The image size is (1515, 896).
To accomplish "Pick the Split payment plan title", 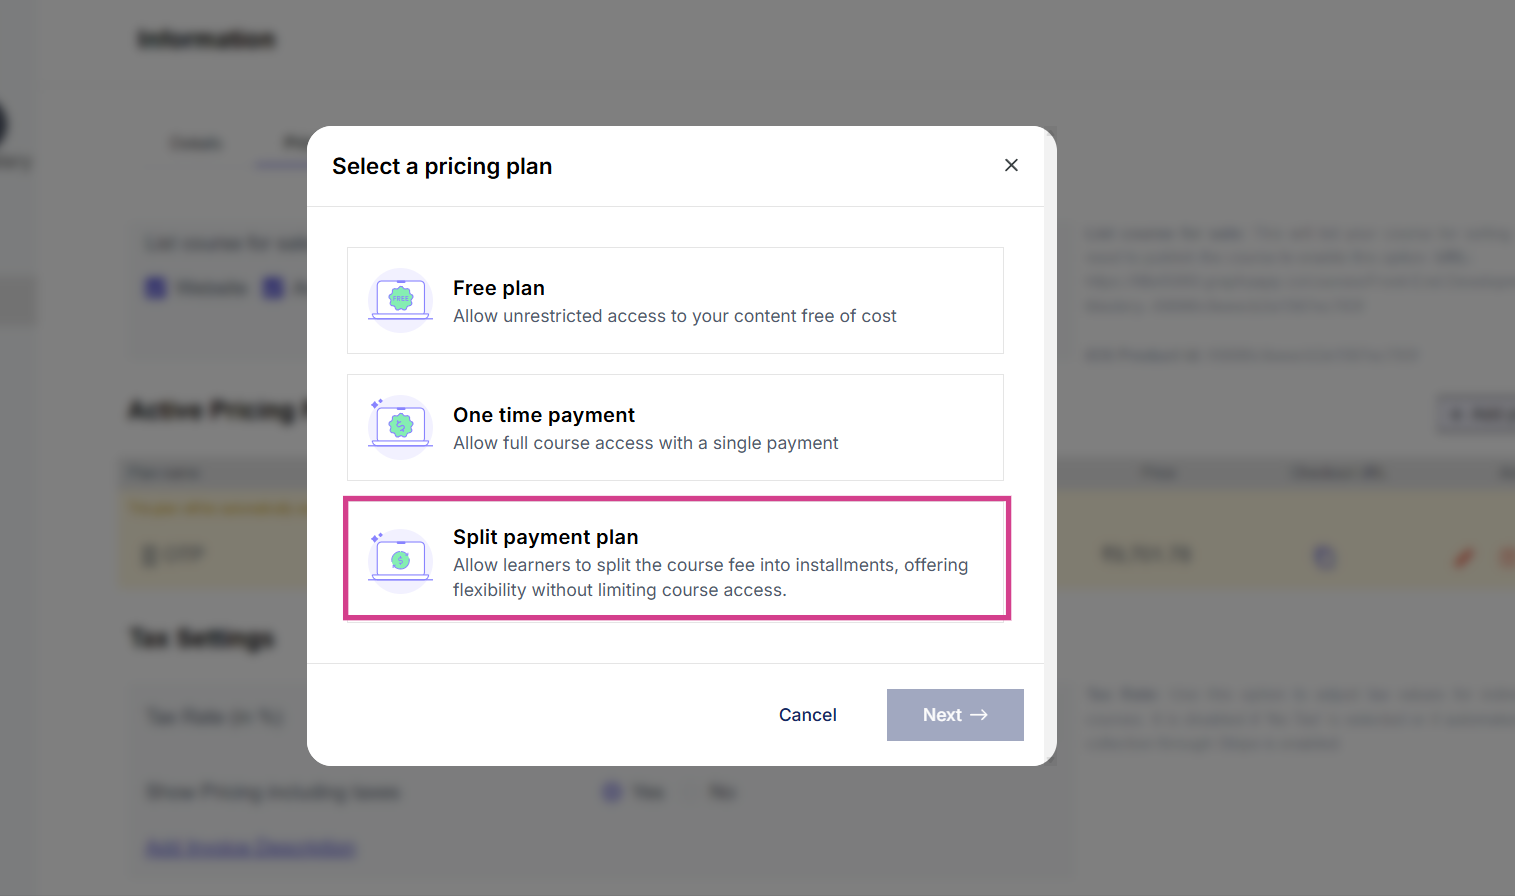I will [545, 537].
